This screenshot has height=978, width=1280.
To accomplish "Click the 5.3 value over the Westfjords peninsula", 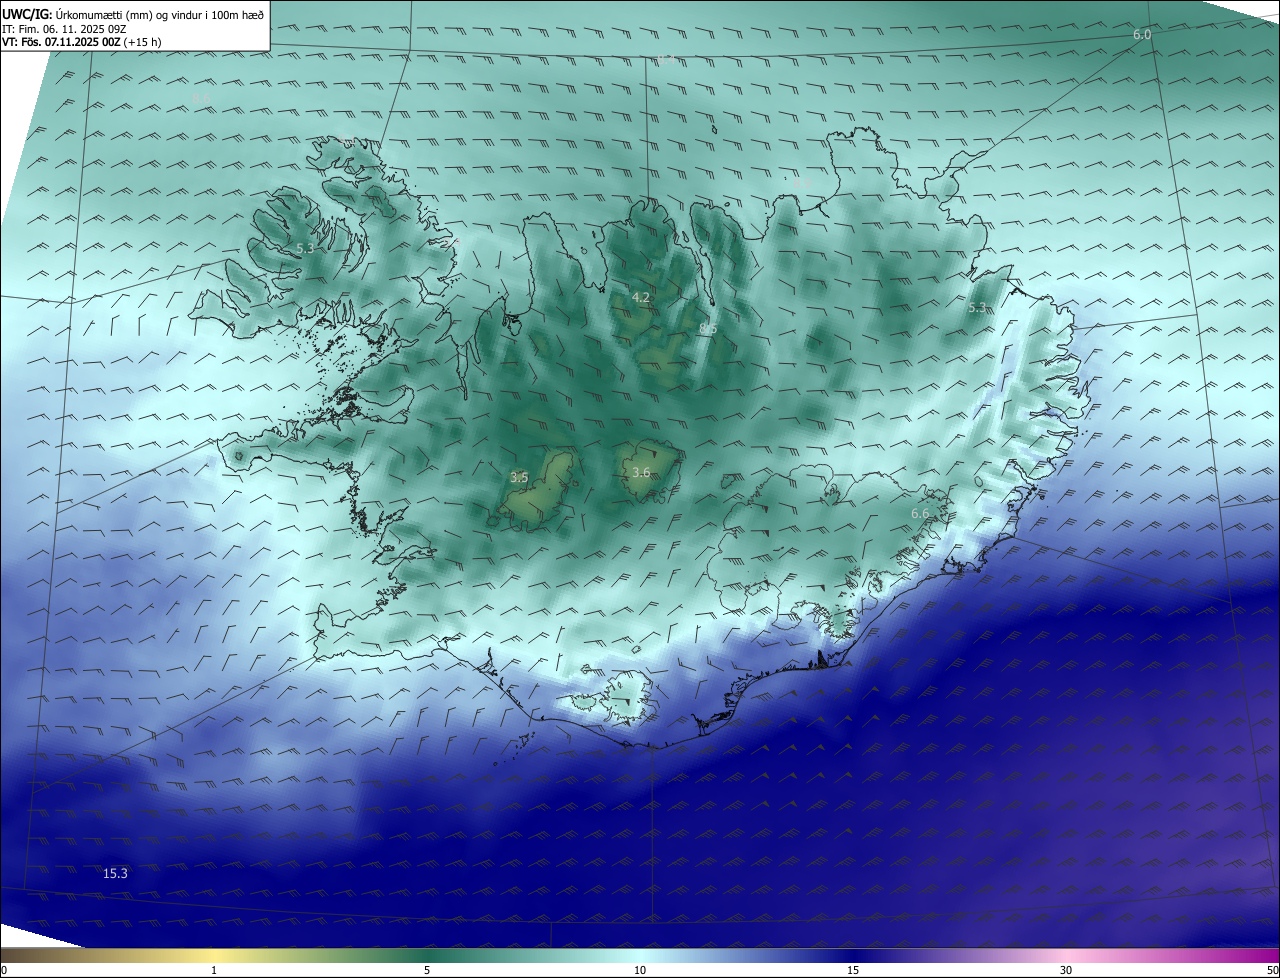I will (x=306, y=248).
